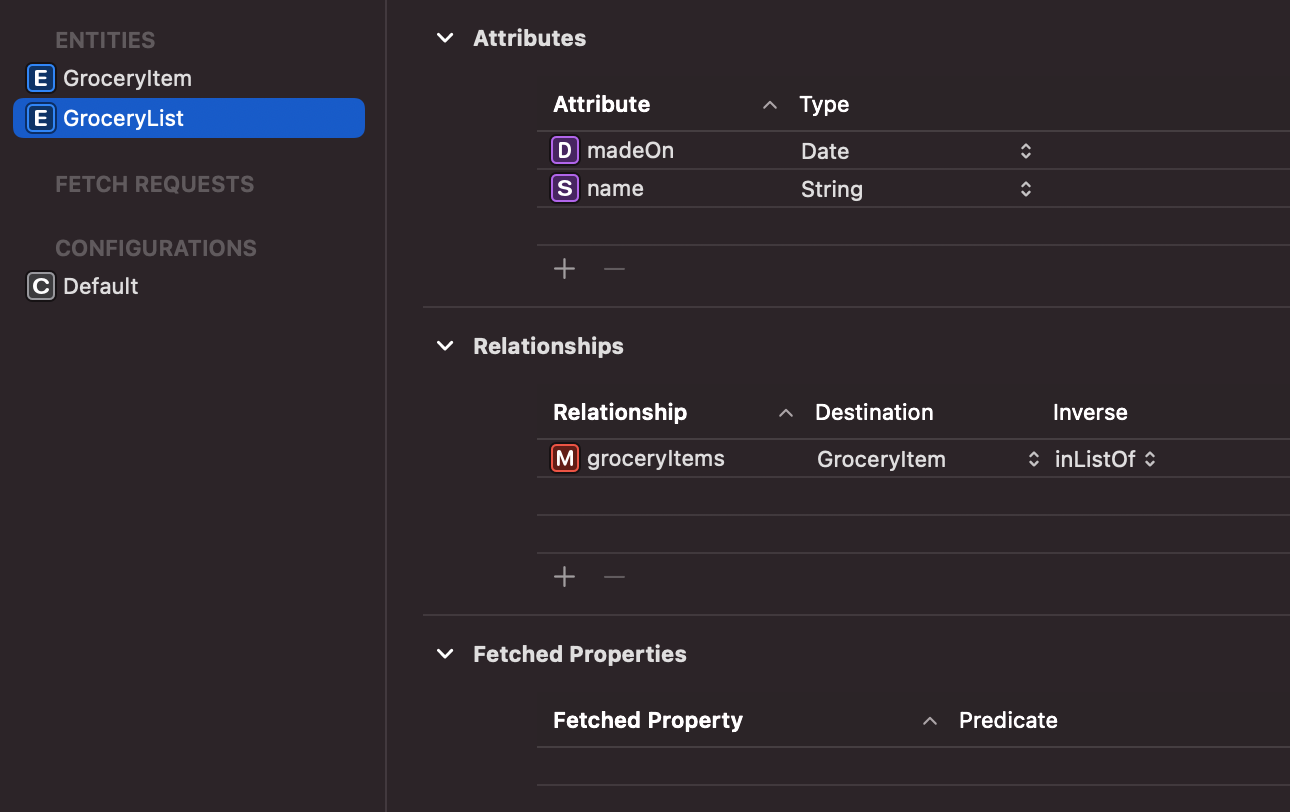
Task: Collapse the Fetched Properties section
Action: (x=445, y=654)
